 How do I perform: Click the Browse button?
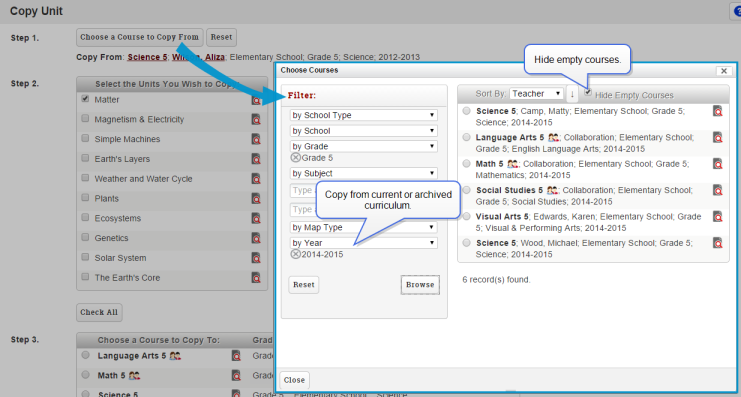(x=420, y=285)
